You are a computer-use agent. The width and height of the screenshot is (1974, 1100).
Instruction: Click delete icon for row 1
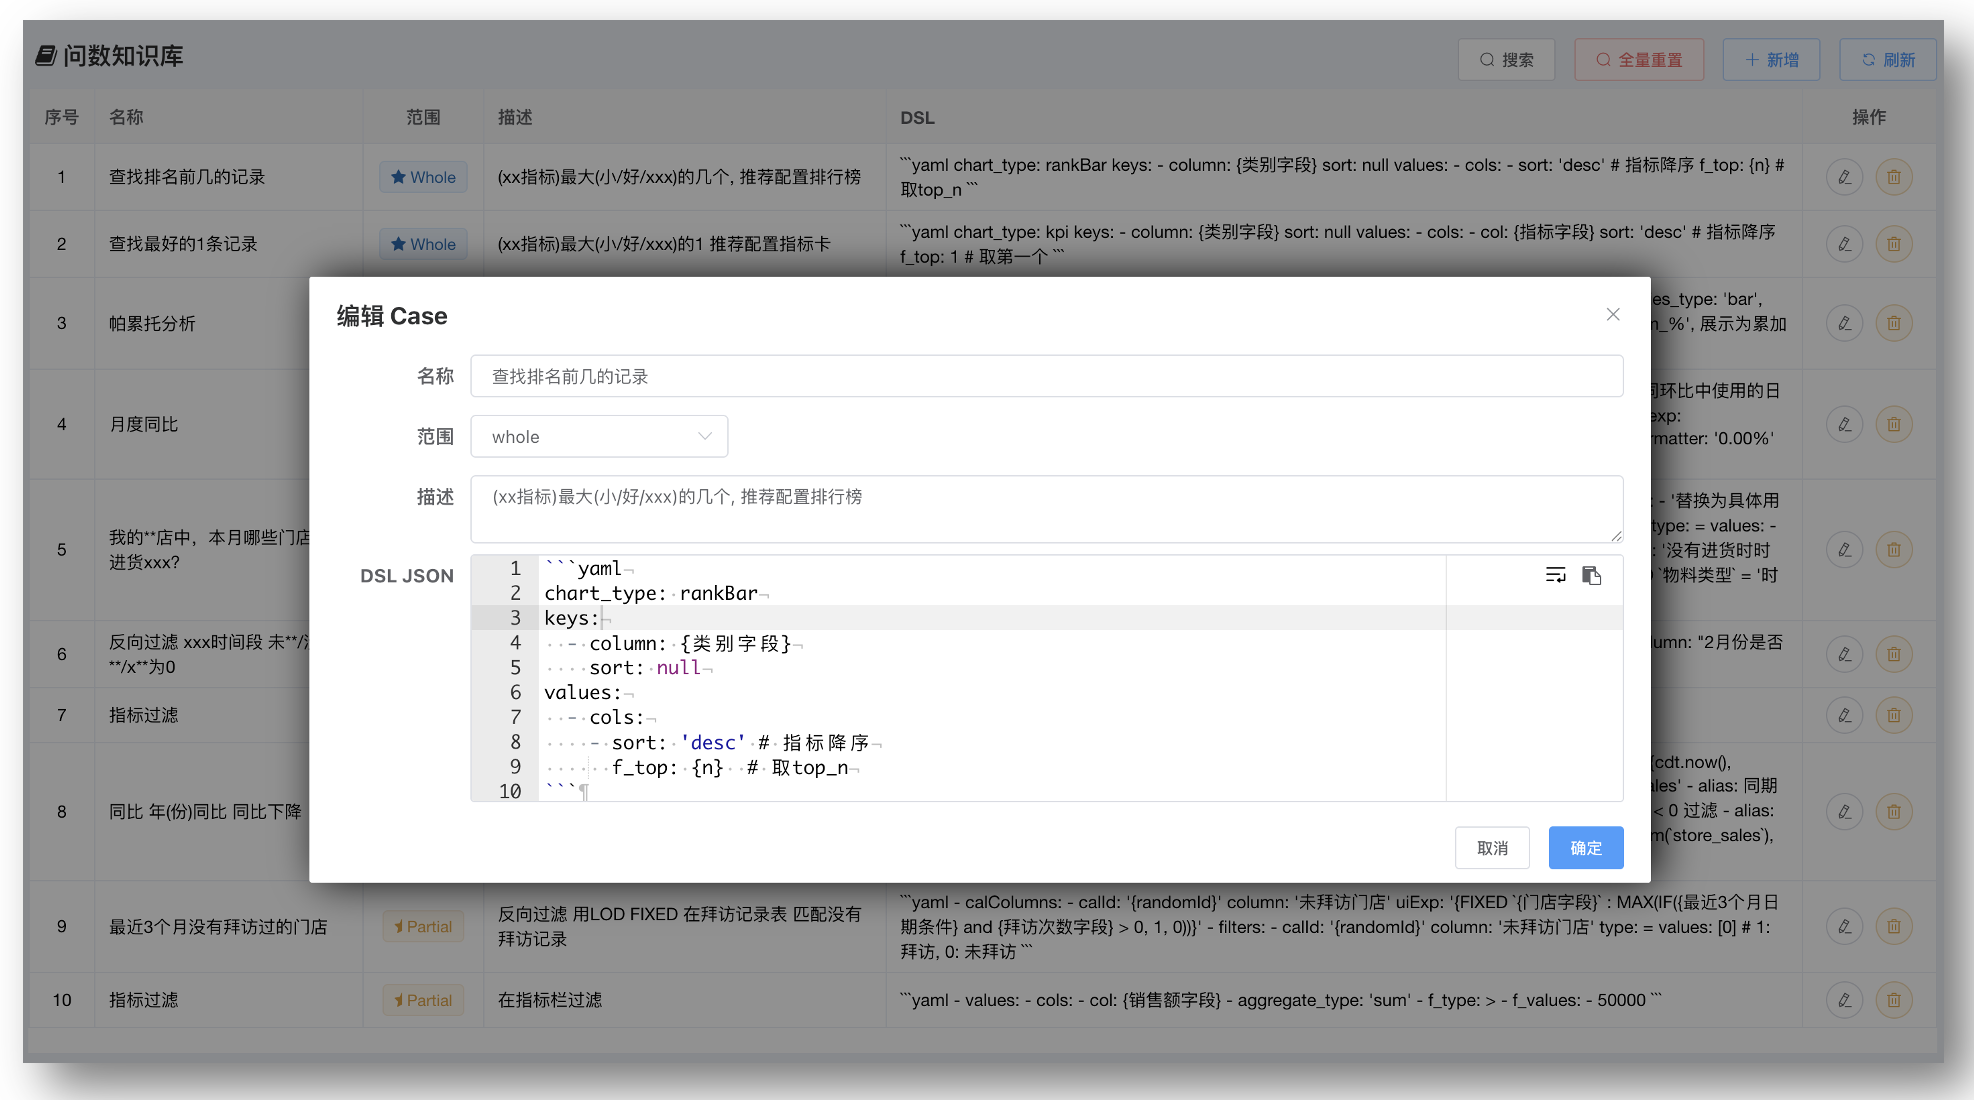[x=1894, y=177]
